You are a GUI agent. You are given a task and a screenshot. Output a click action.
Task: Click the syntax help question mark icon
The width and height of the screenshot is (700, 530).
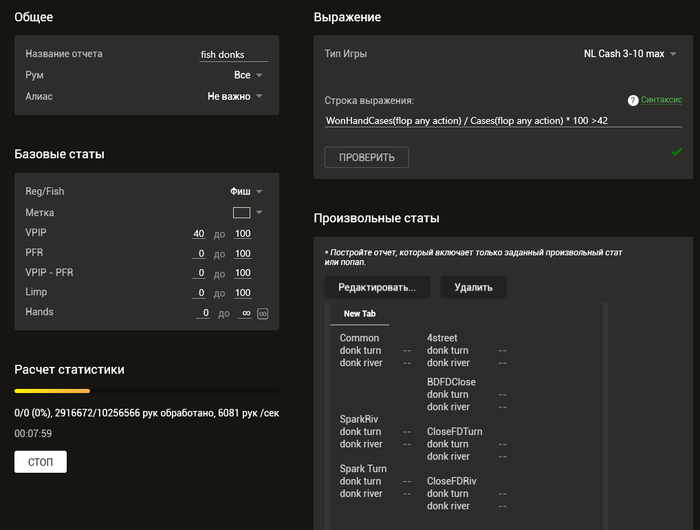point(633,100)
